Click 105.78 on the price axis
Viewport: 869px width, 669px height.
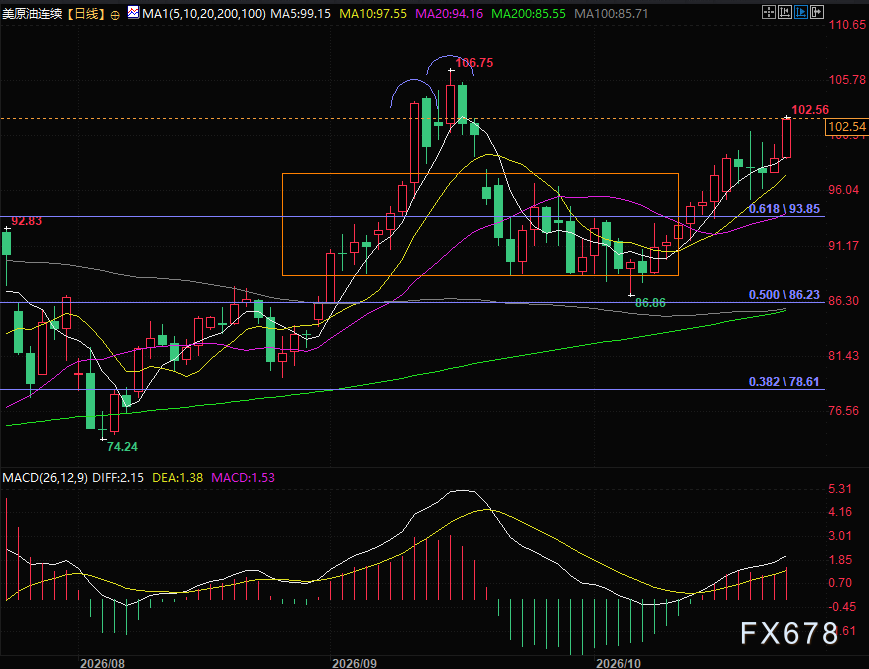(847, 80)
